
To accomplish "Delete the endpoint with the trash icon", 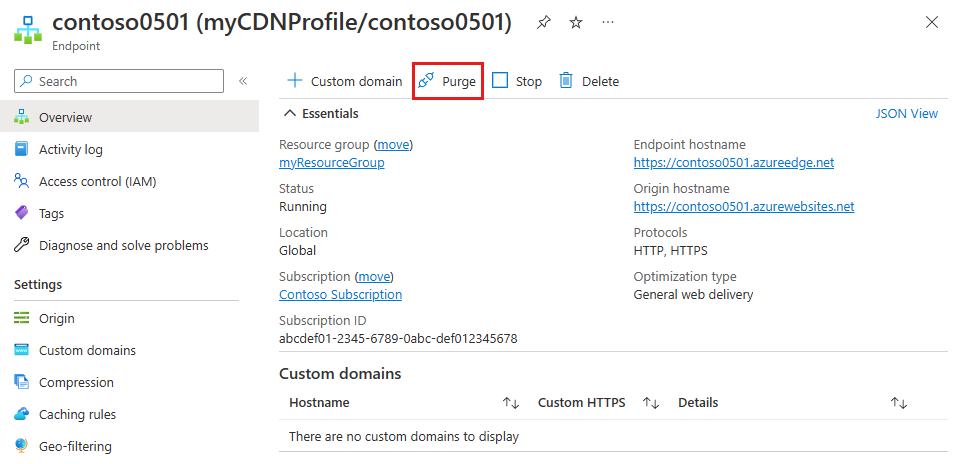I will [589, 81].
